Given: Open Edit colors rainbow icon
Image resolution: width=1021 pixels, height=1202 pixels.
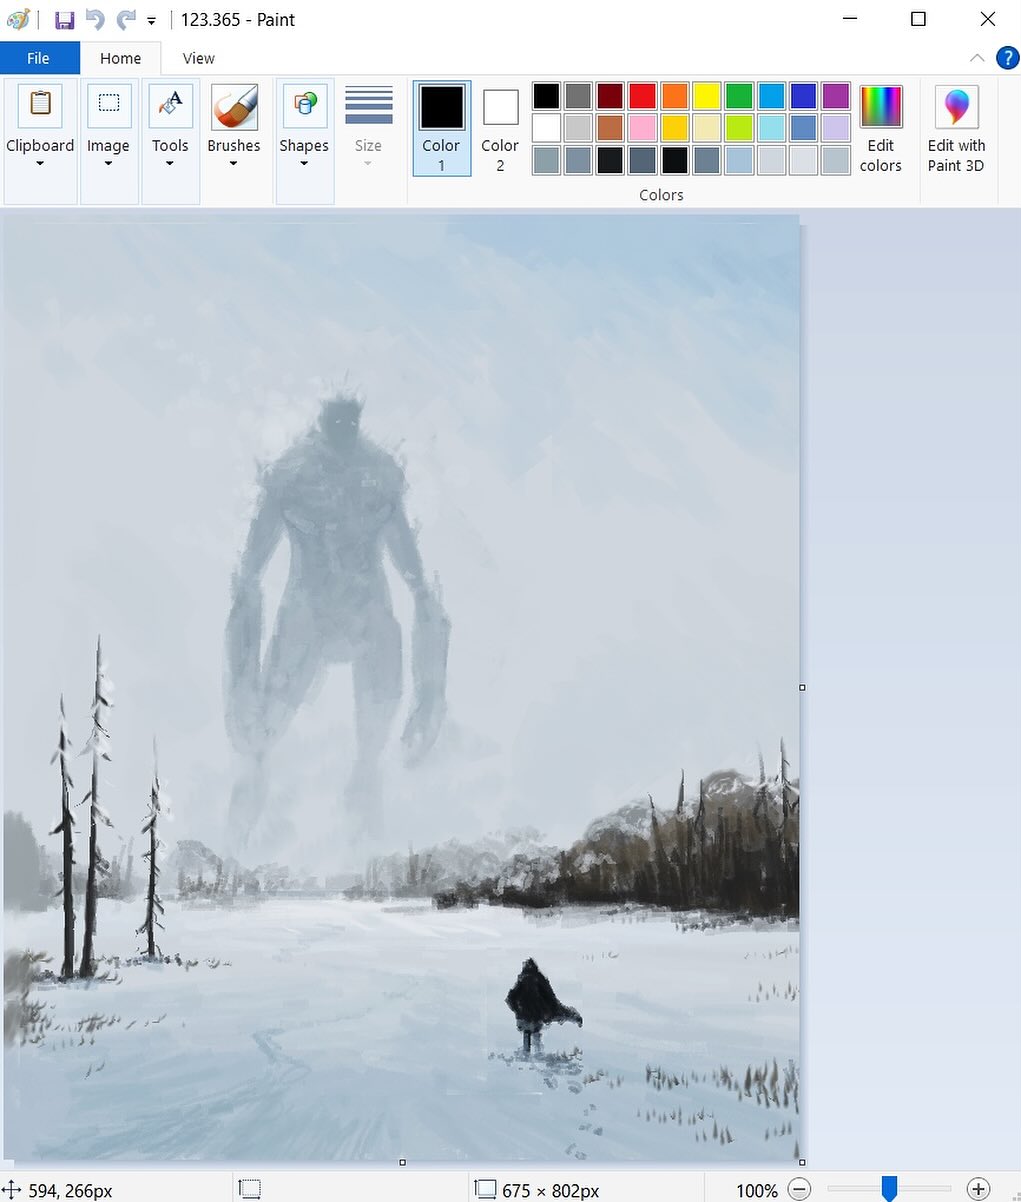Looking at the screenshot, I should pos(880,104).
